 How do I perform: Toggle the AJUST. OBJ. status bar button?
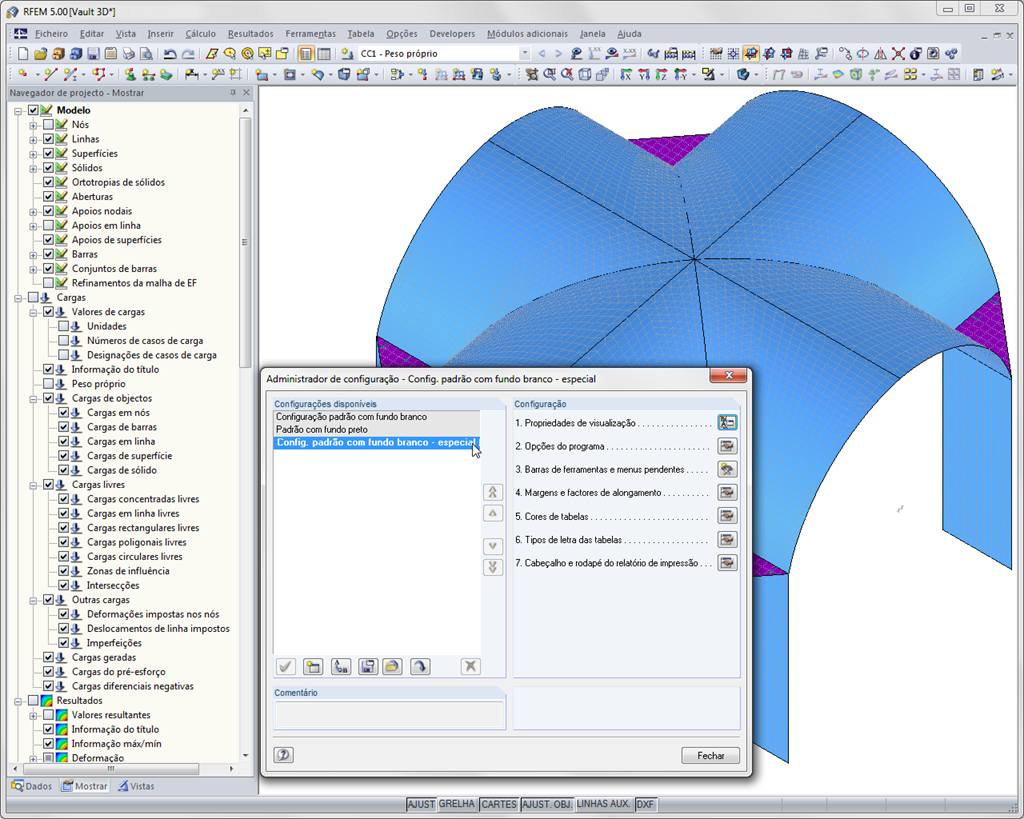pos(547,804)
